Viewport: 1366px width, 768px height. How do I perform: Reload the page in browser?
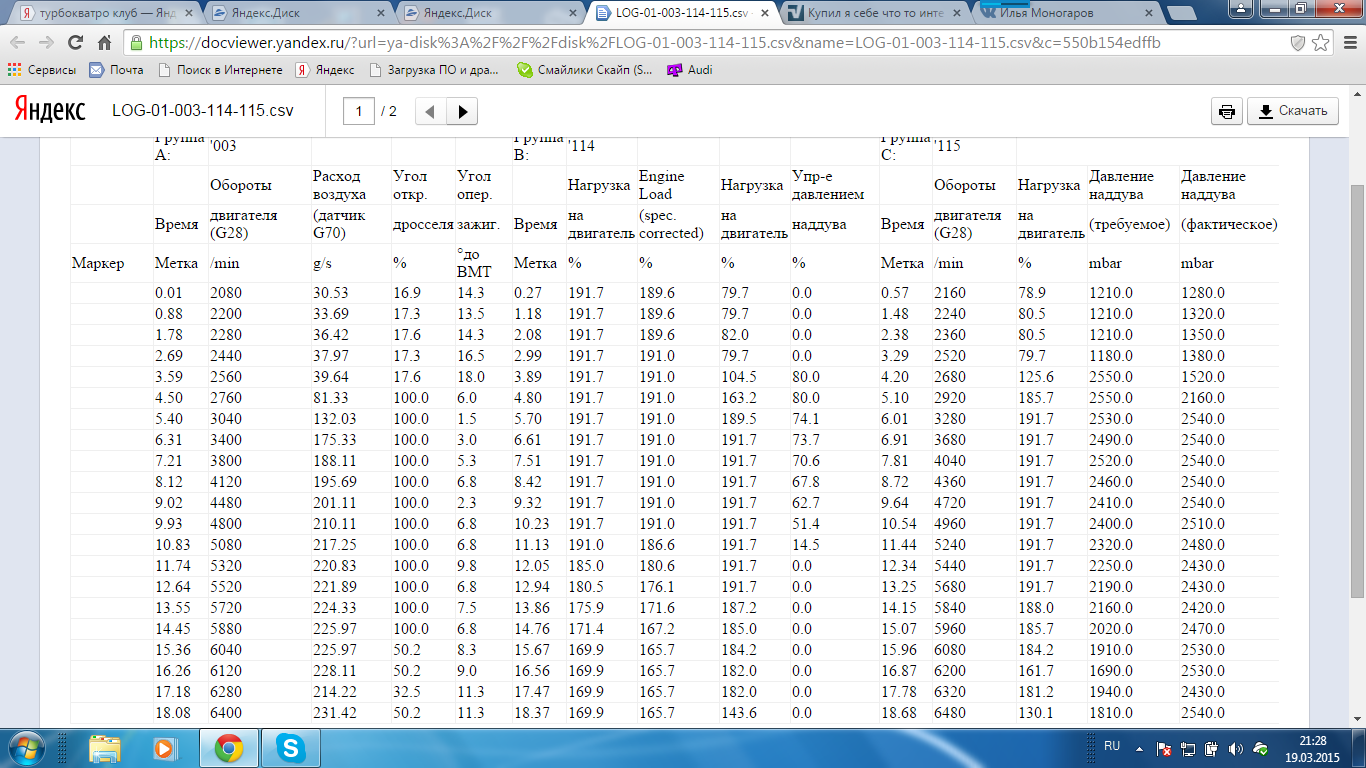pyautogui.click(x=75, y=43)
